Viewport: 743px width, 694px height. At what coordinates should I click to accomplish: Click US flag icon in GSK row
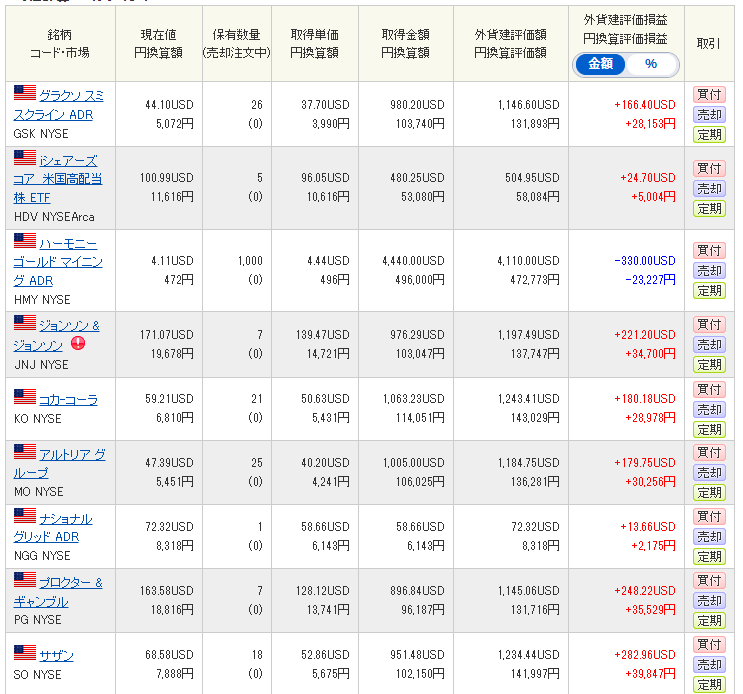tap(25, 93)
